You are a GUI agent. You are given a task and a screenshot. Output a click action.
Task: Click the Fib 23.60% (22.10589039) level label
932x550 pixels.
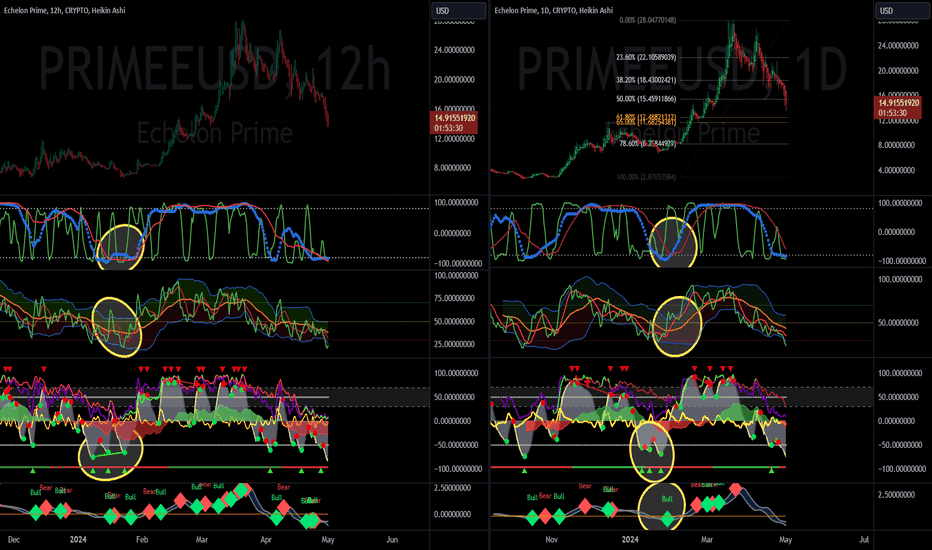tap(646, 57)
